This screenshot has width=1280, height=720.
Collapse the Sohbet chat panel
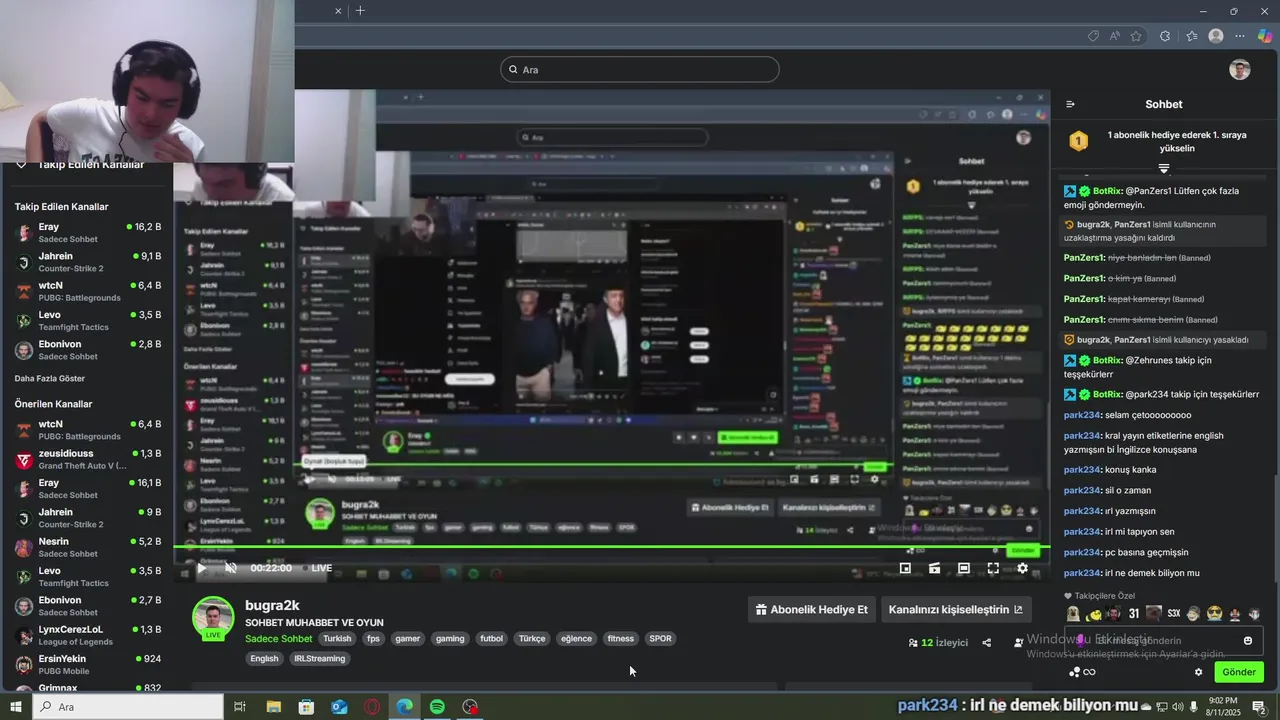(1070, 104)
